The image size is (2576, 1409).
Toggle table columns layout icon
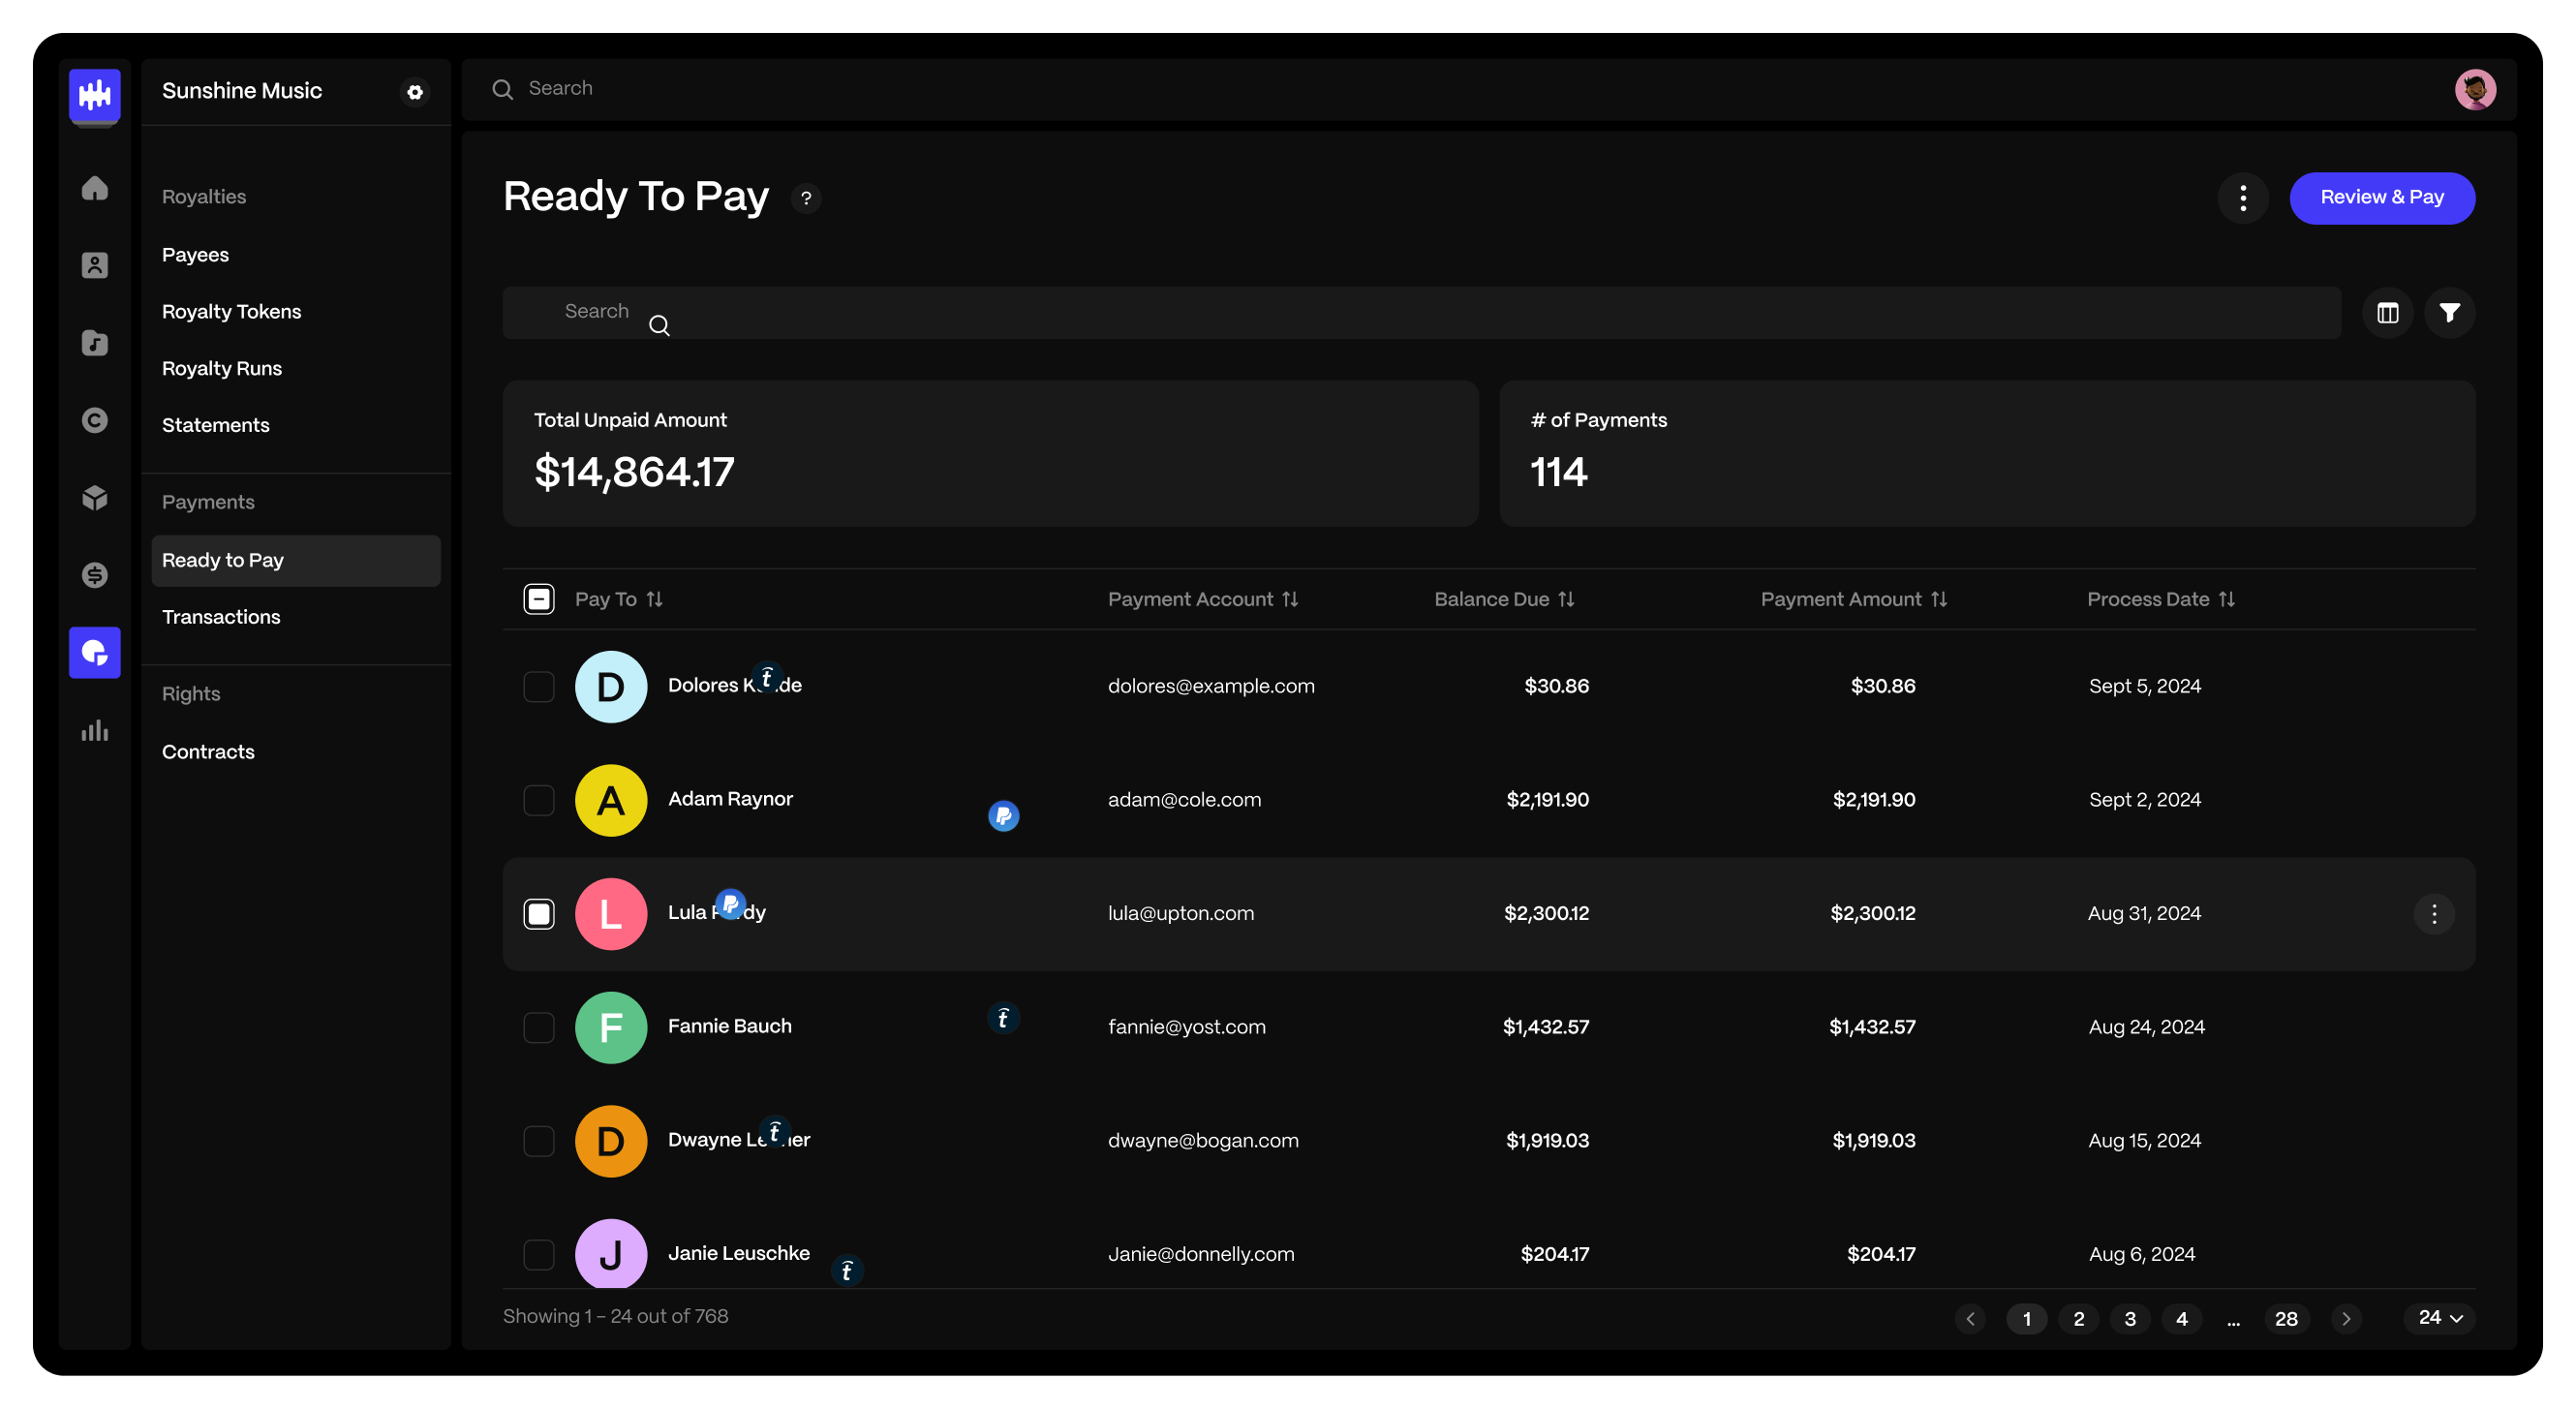point(2387,313)
